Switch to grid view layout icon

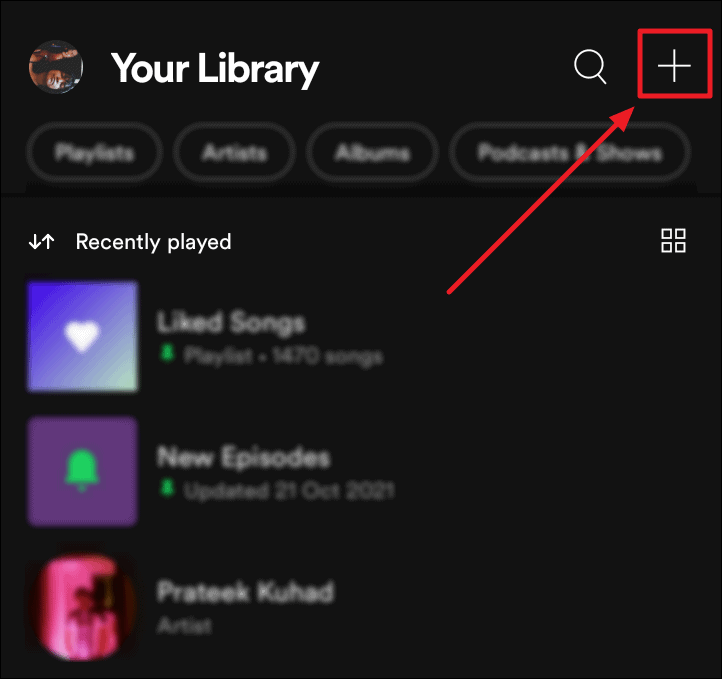tap(673, 240)
